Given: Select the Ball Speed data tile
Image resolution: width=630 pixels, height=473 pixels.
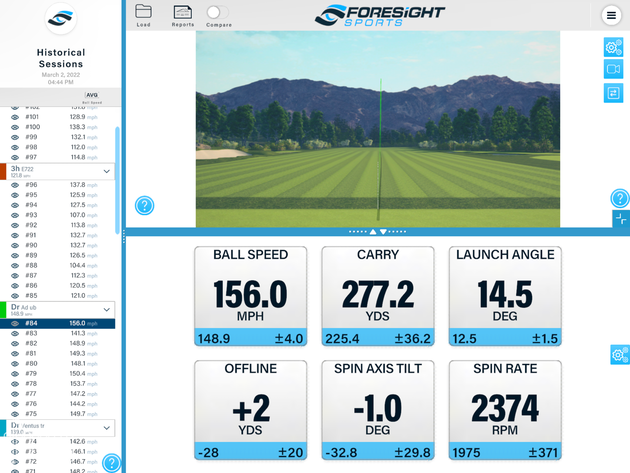Looking at the screenshot, I should (250, 294).
